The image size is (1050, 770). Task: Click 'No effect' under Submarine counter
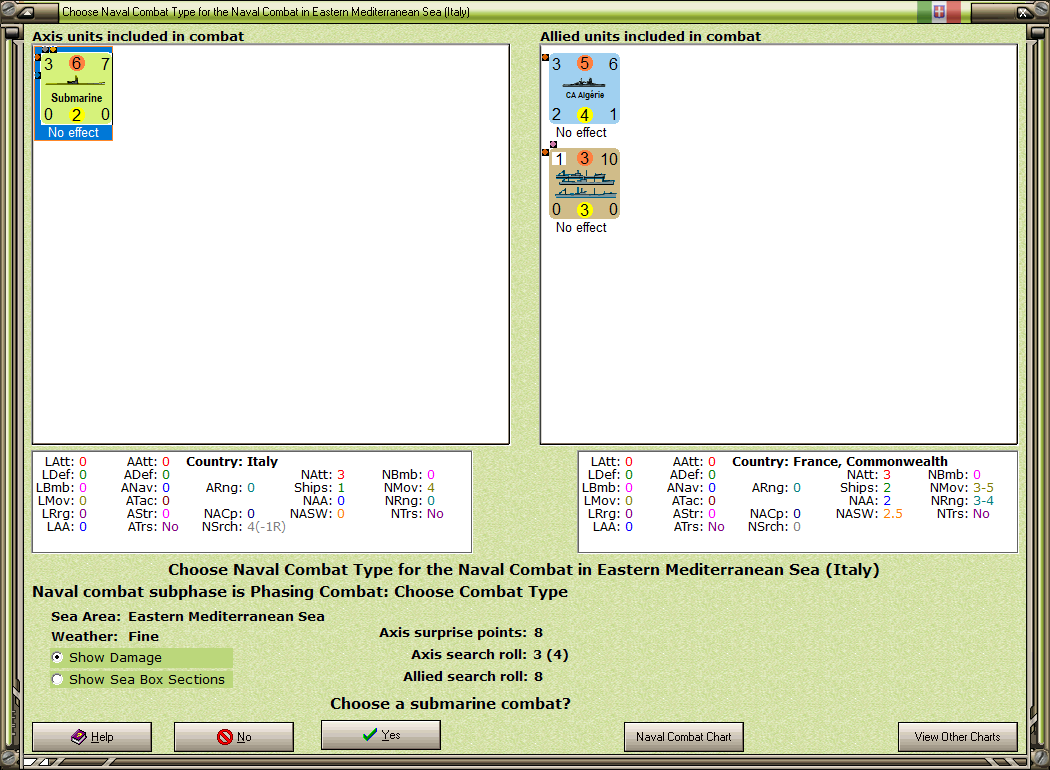tap(73, 133)
